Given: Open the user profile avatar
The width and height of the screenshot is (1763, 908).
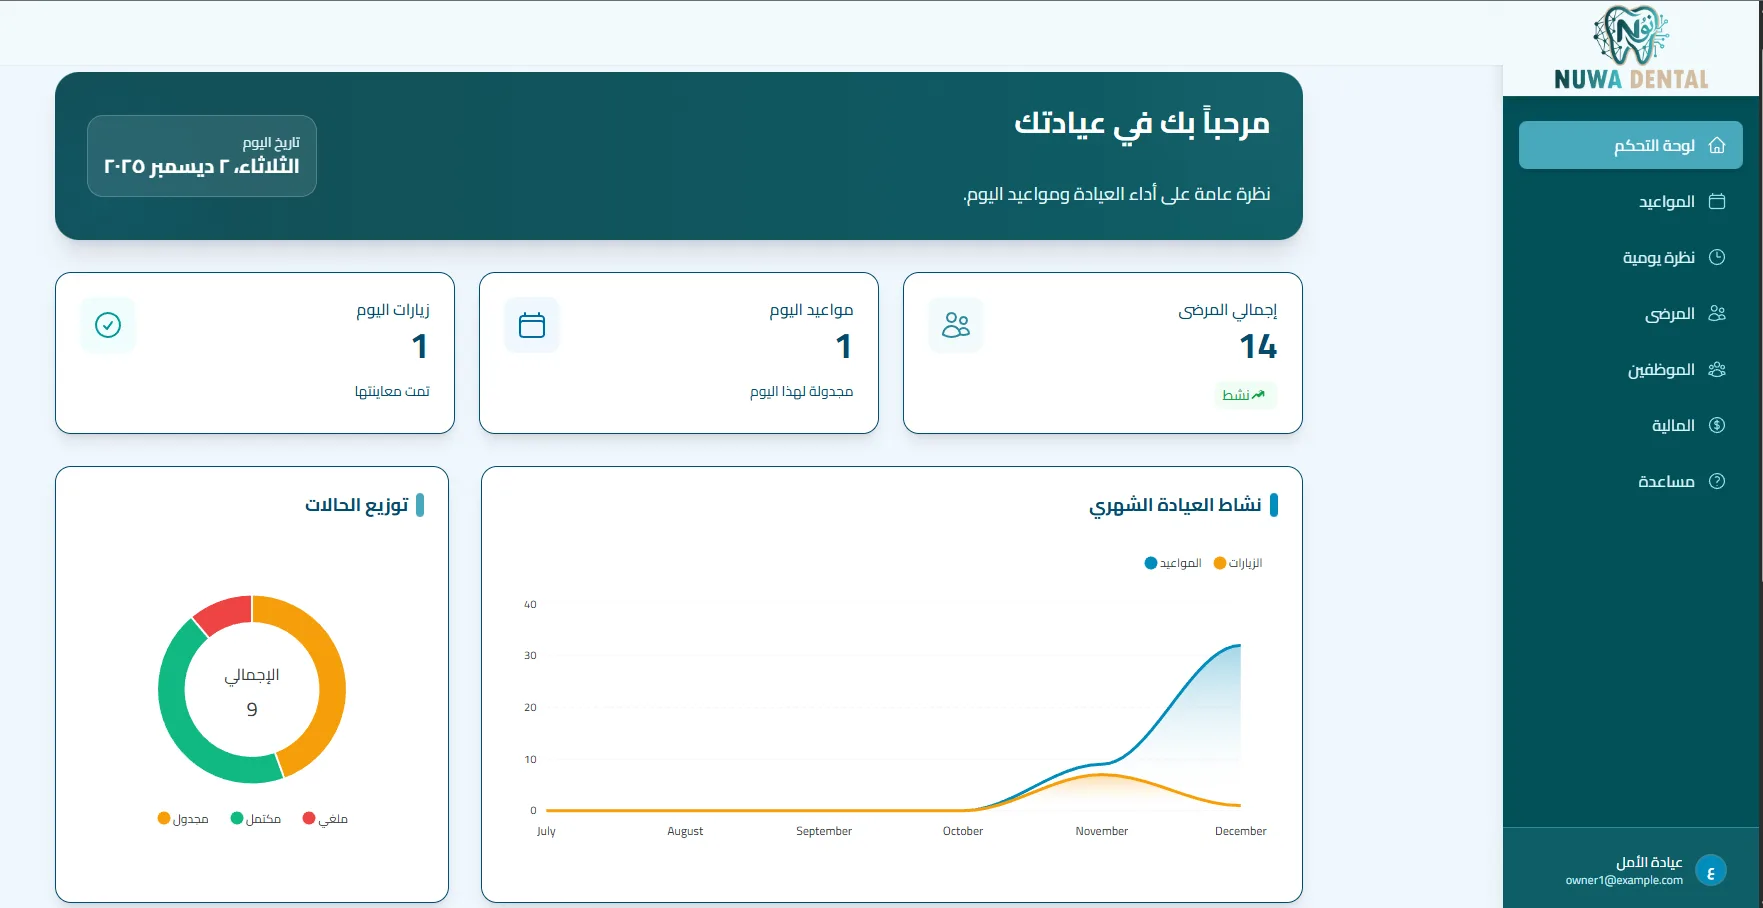Looking at the screenshot, I should tap(1711, 871).
